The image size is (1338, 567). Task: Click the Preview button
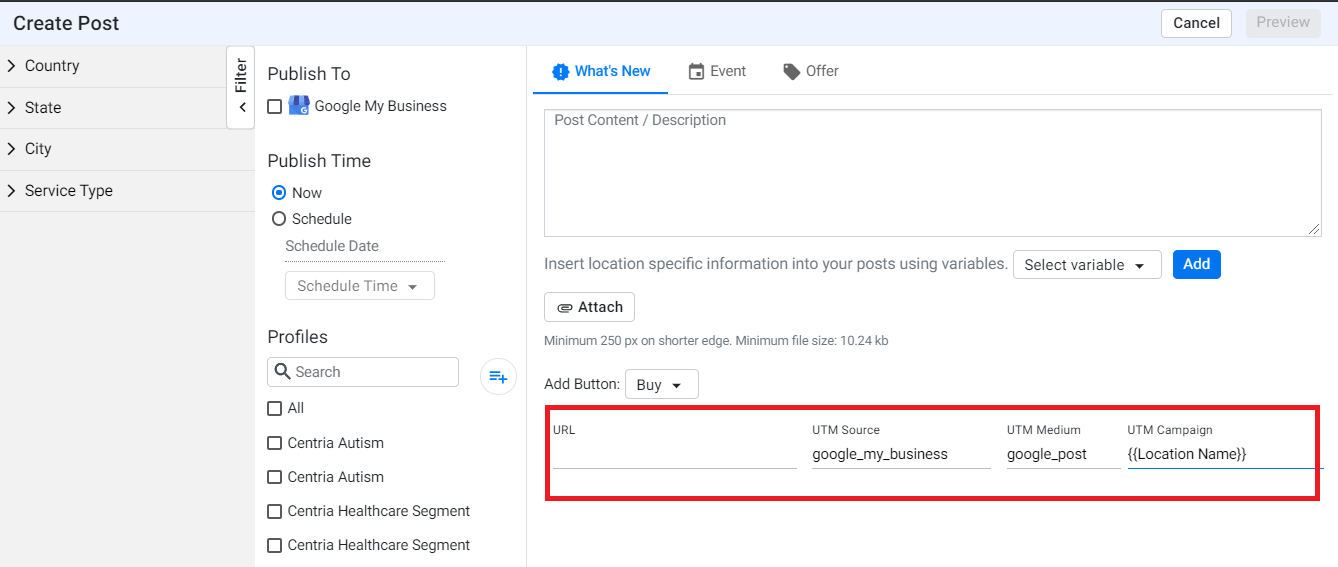click(1283, 23)
